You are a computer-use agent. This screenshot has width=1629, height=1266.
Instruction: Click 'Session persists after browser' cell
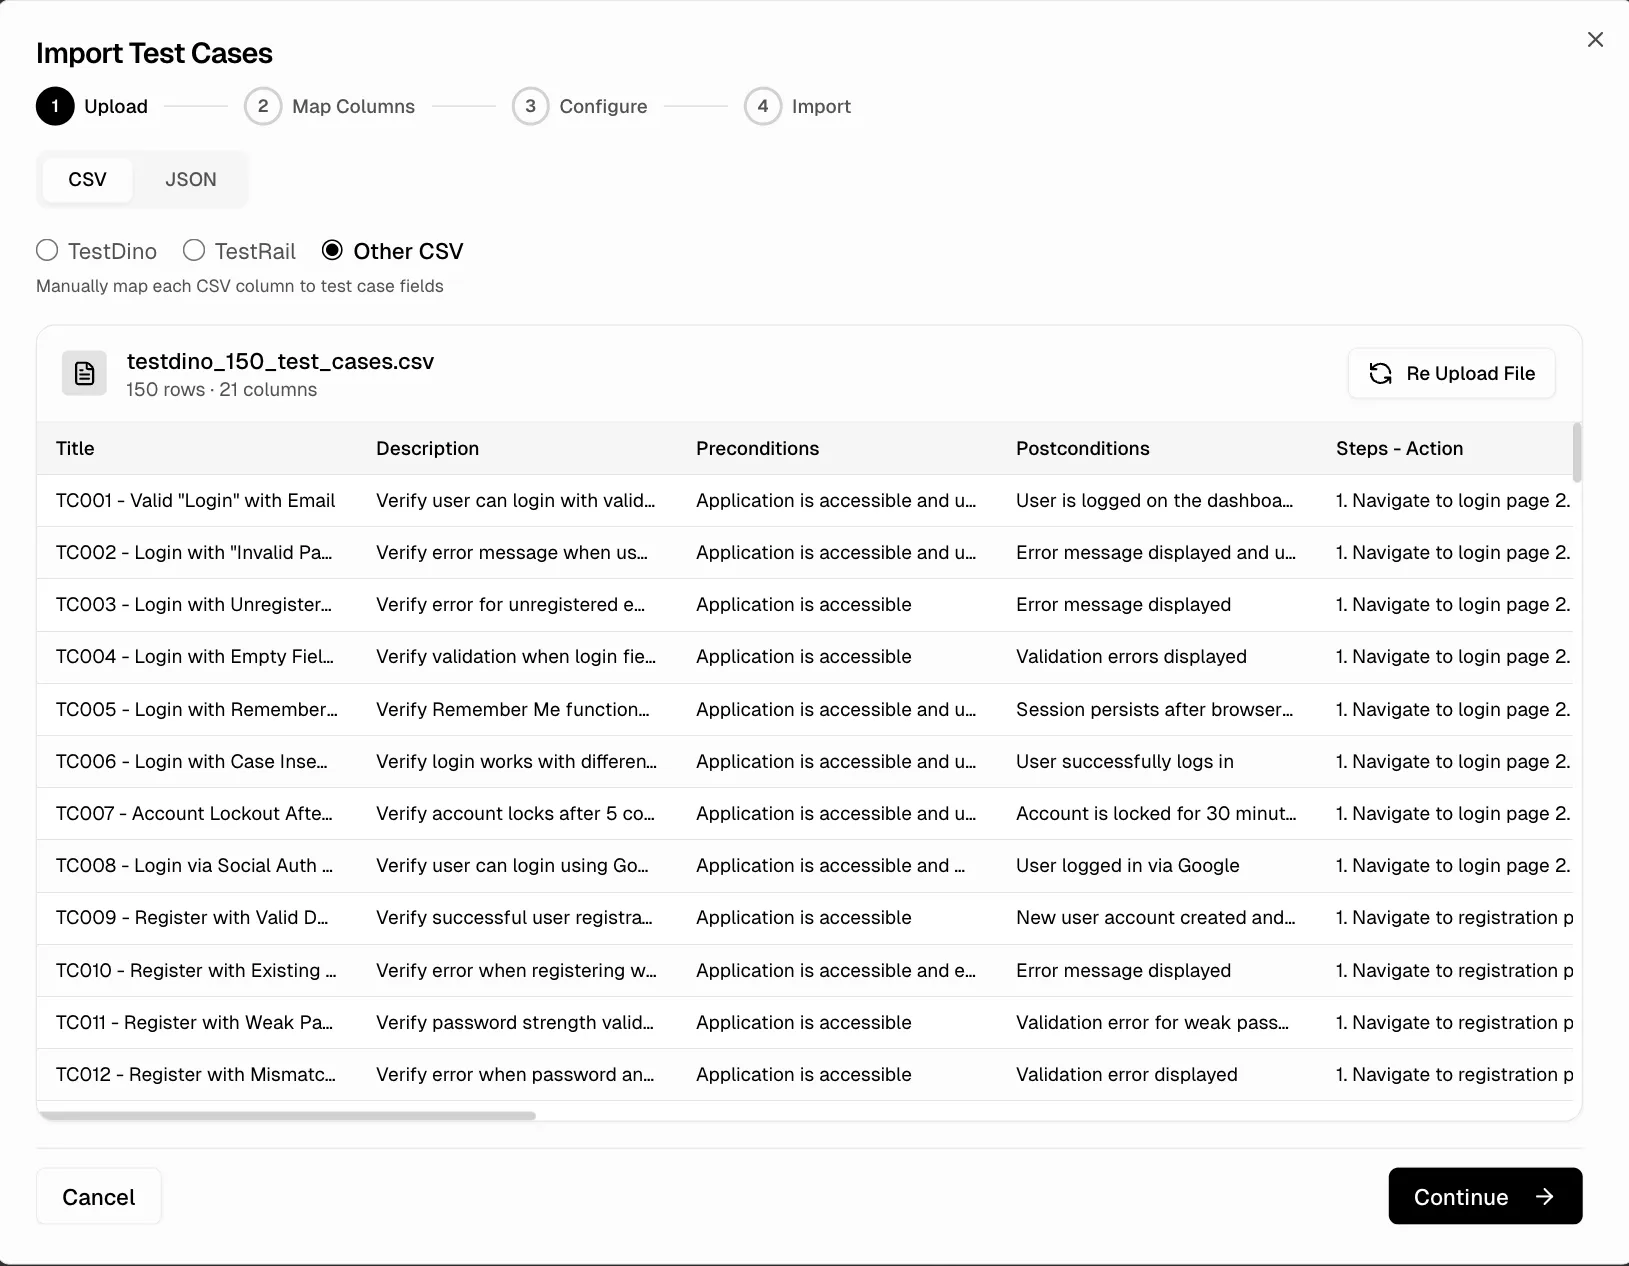[1155, 709]
